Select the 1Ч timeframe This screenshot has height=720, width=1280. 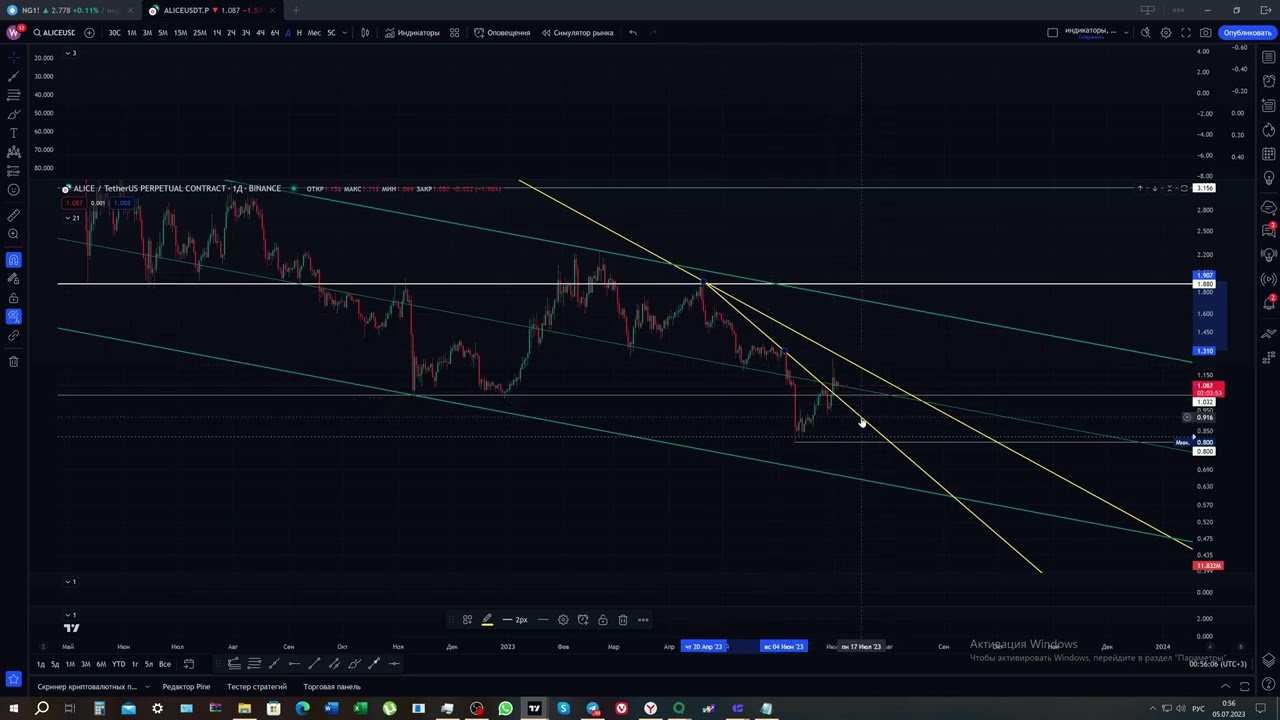pos(217,33)
